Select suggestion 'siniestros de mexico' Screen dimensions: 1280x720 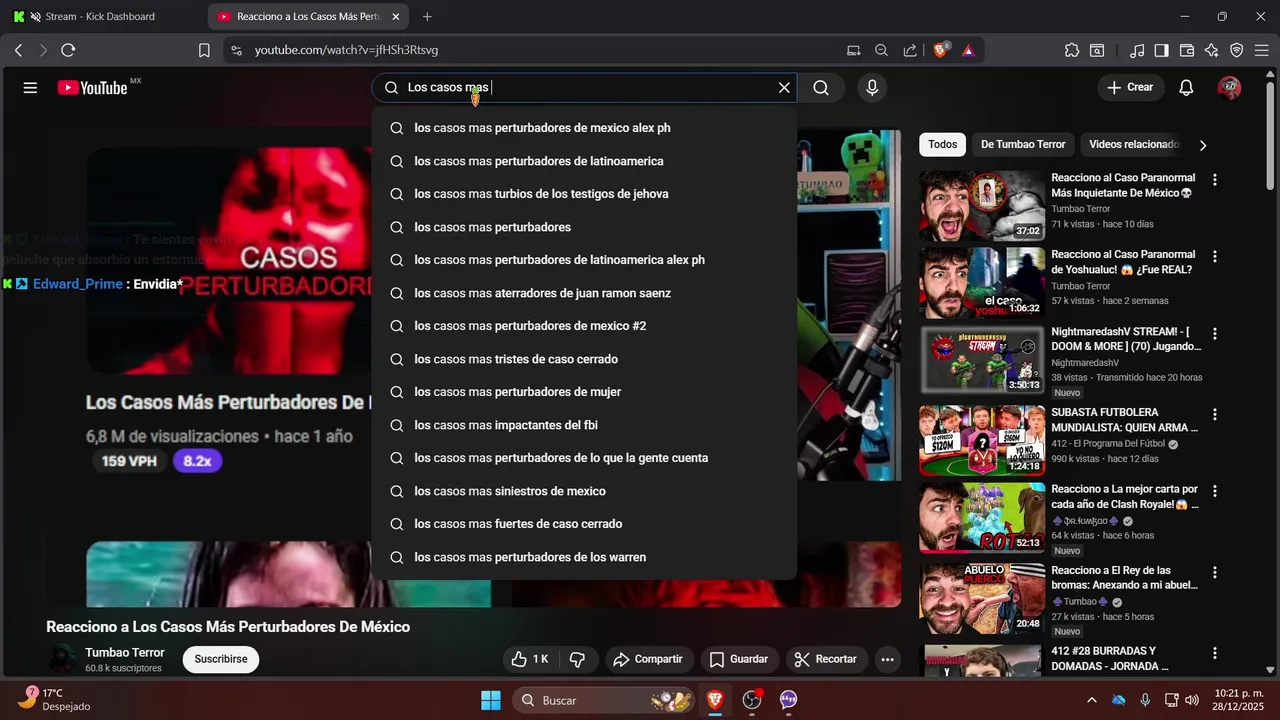(x=584, y=491)
